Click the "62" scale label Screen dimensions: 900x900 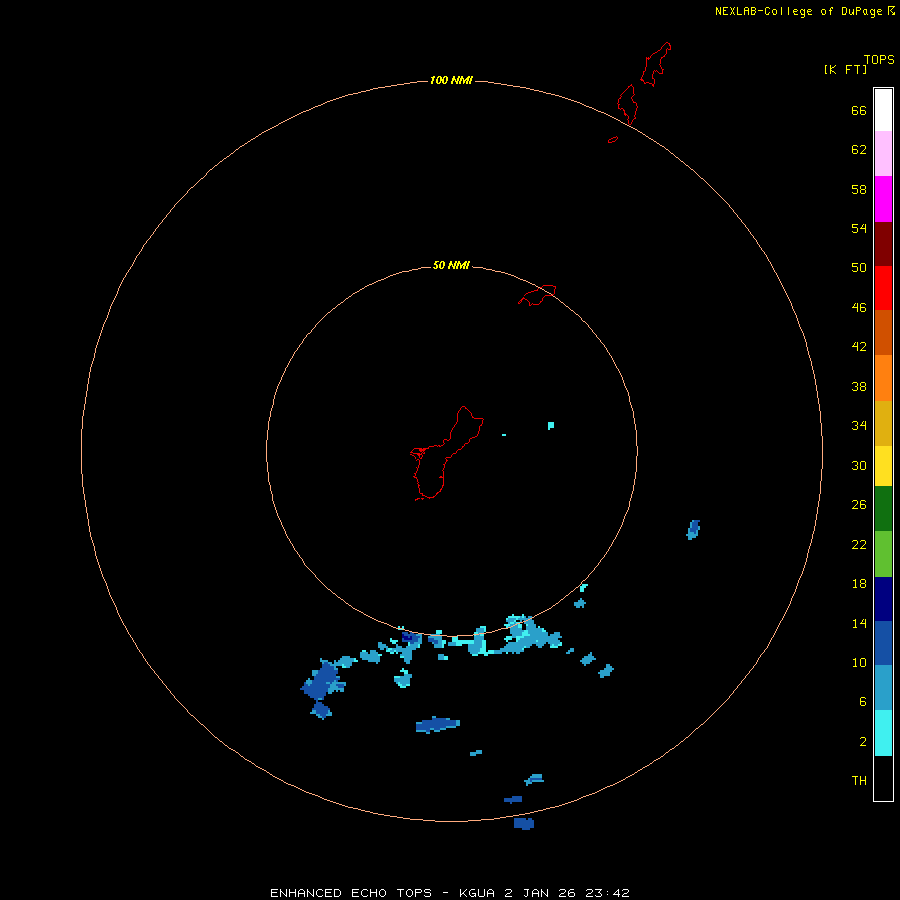tap(859, 149)
